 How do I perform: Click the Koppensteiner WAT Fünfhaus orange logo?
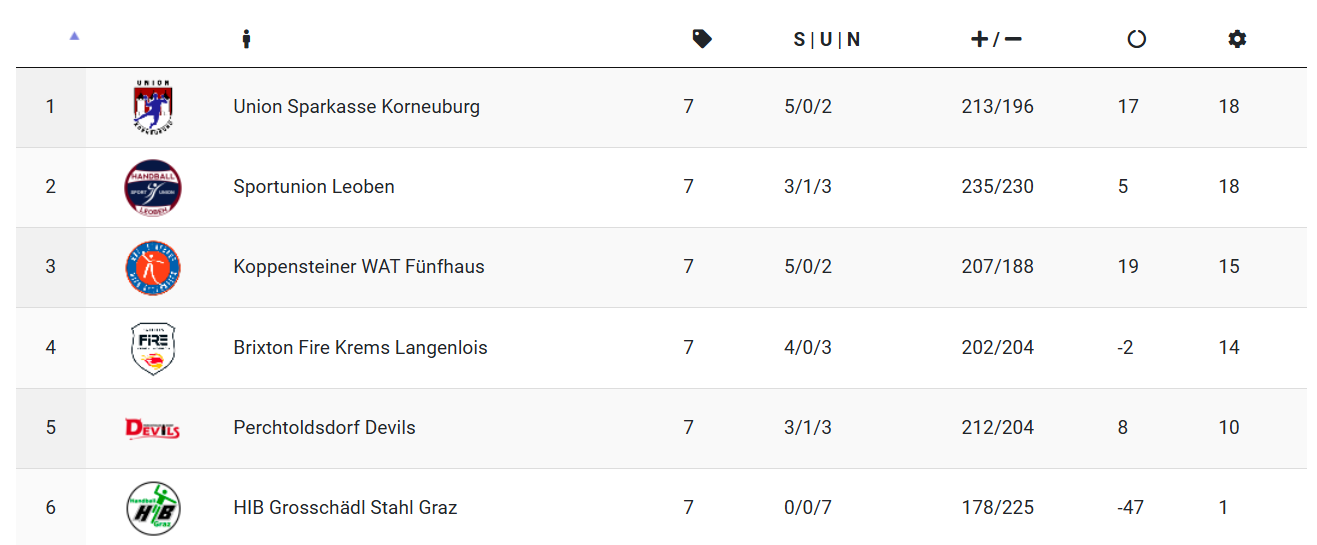click(x=153, y=267)
